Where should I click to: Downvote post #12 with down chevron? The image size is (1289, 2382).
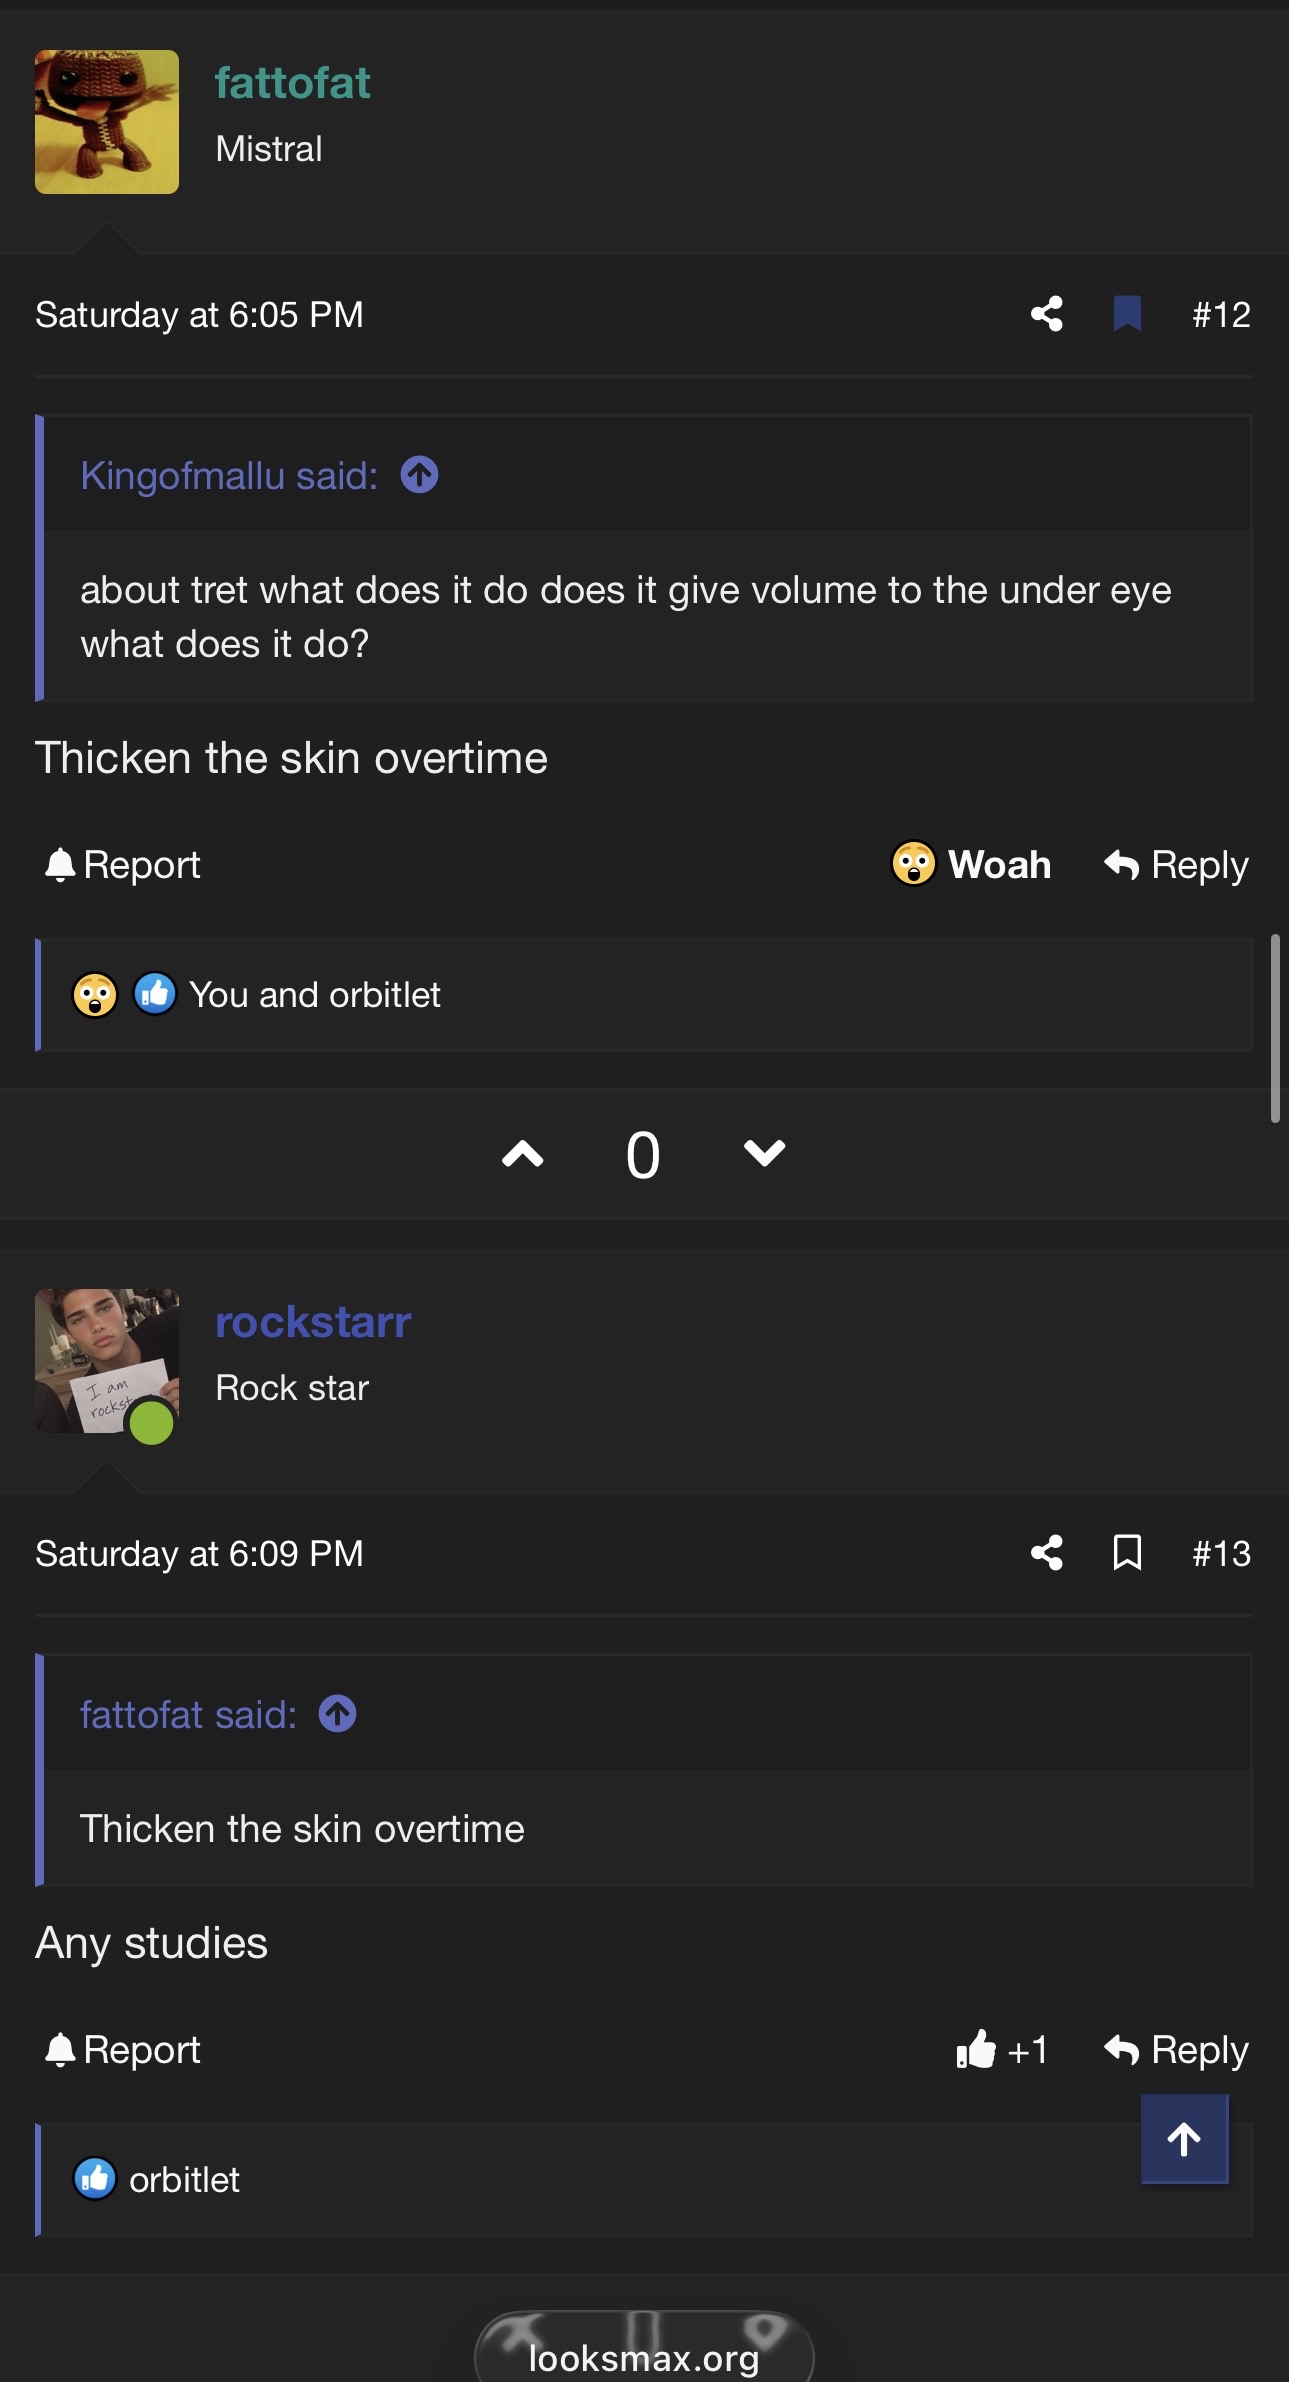[764, 1154]
